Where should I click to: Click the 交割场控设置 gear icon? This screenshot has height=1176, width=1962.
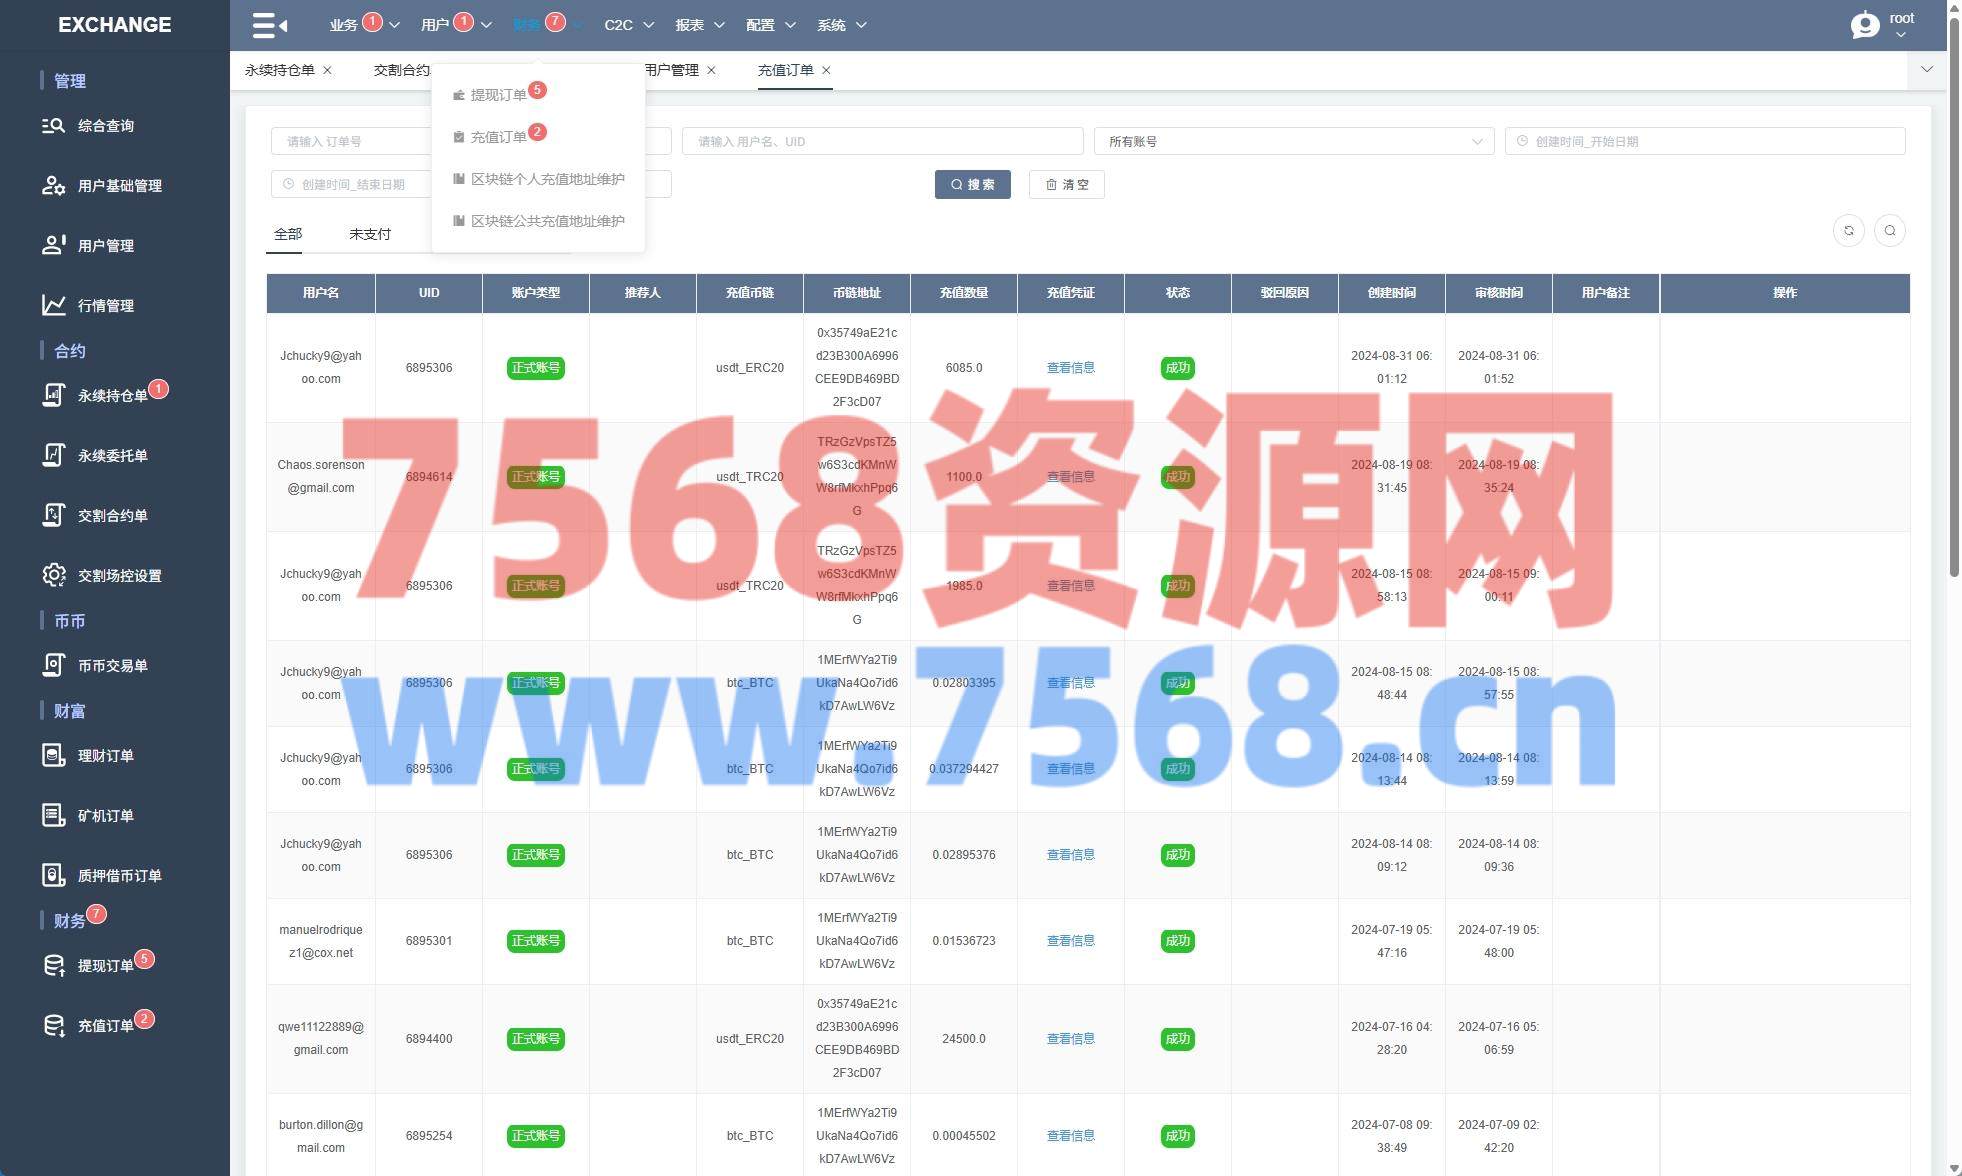(53, 575)
